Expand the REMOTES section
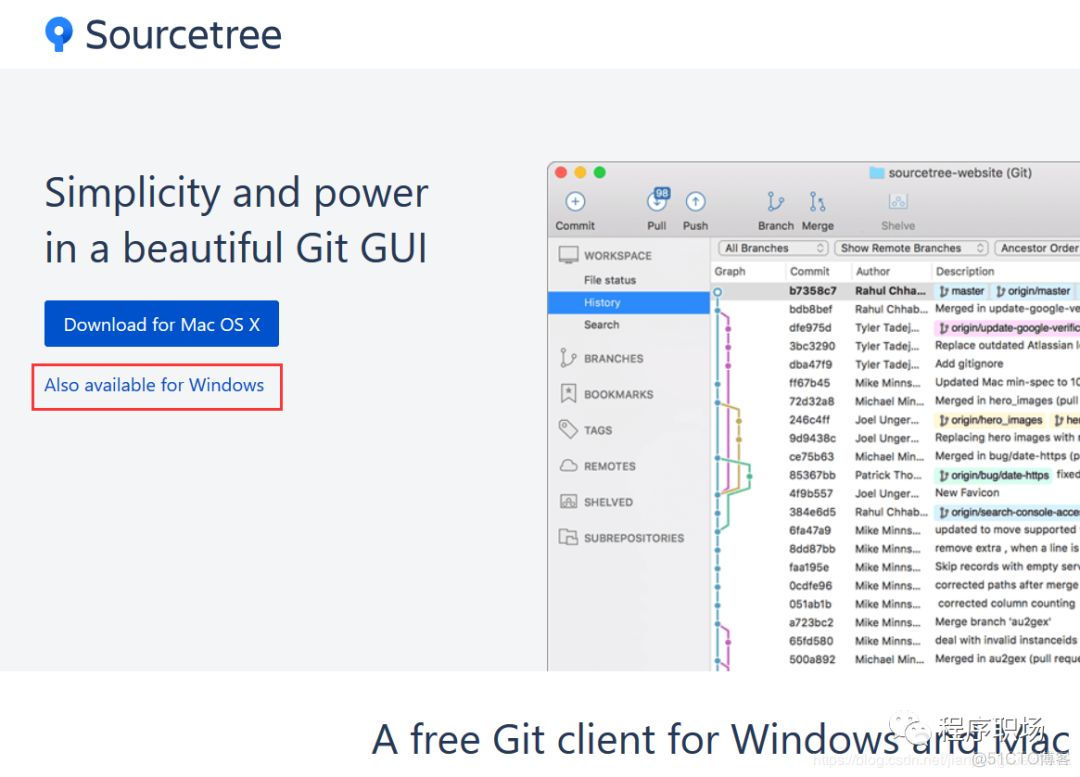Image resolution: width=1080 pixels, height=777 pixels. (610, 466)
